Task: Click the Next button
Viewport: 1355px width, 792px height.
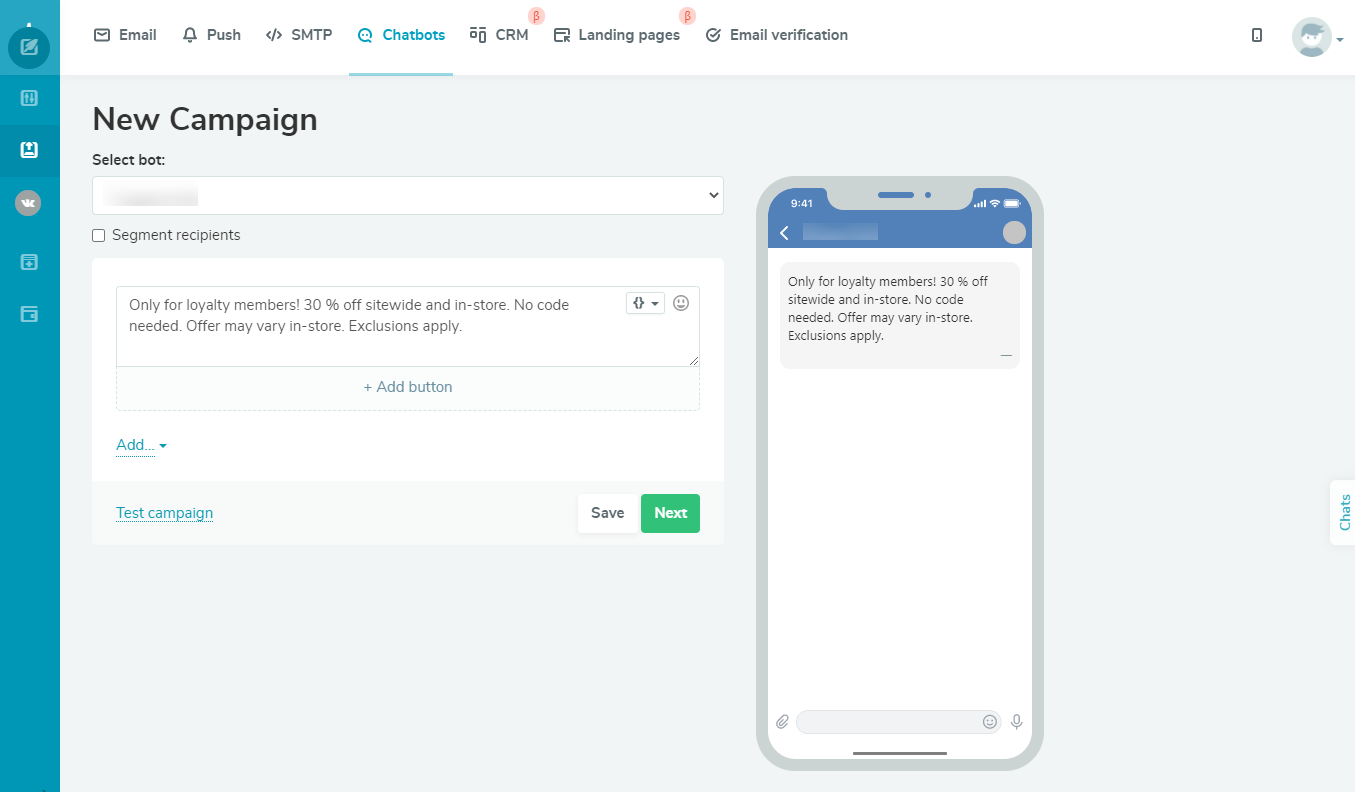Action: (x=670, y=513)
